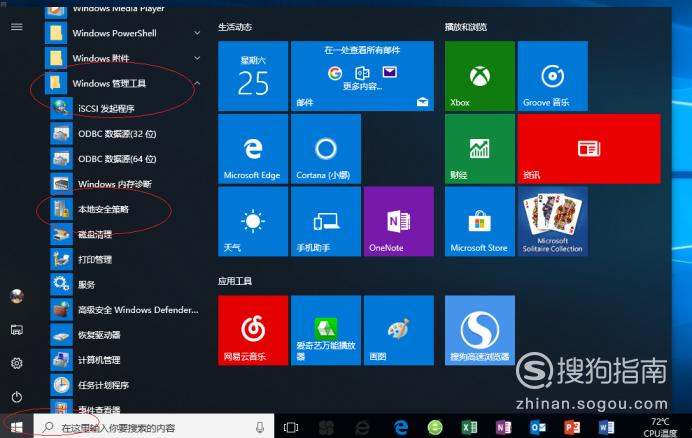Screen dimensions: 692x438
Task: Open the user account picture
Action: click(17, 296)
